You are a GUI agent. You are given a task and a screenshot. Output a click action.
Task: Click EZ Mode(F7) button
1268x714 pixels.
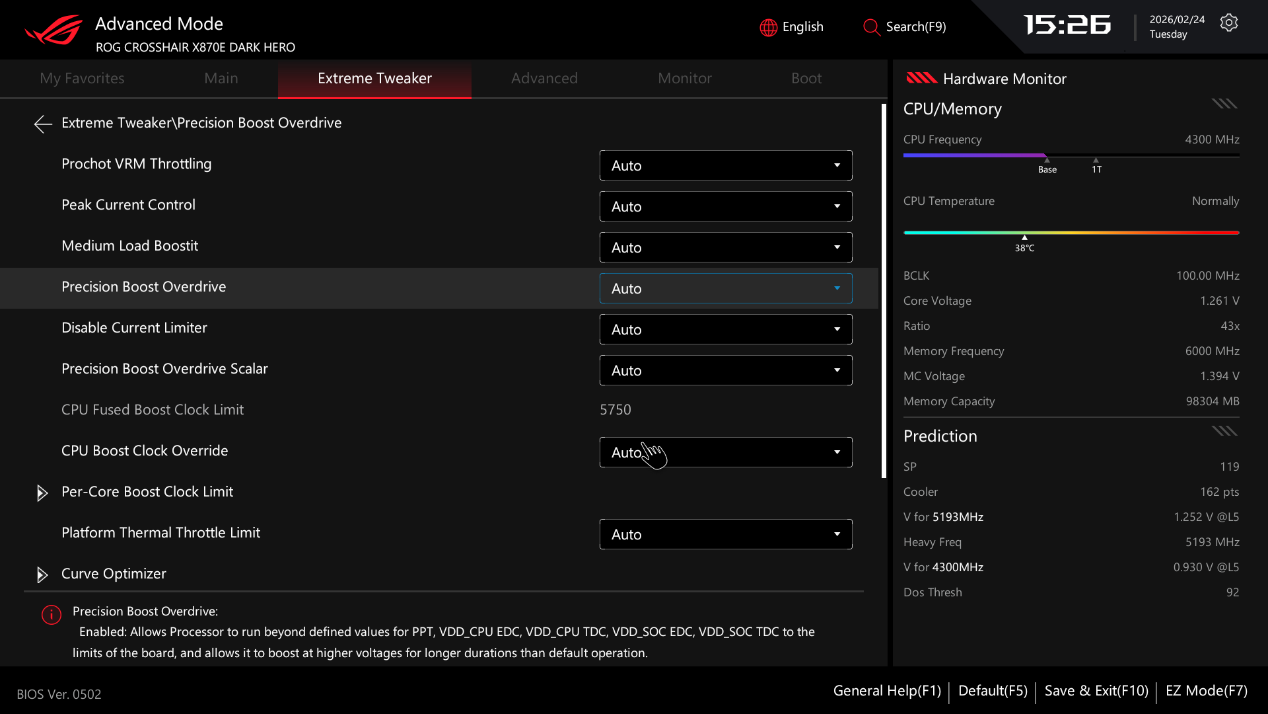(1206, 691)
